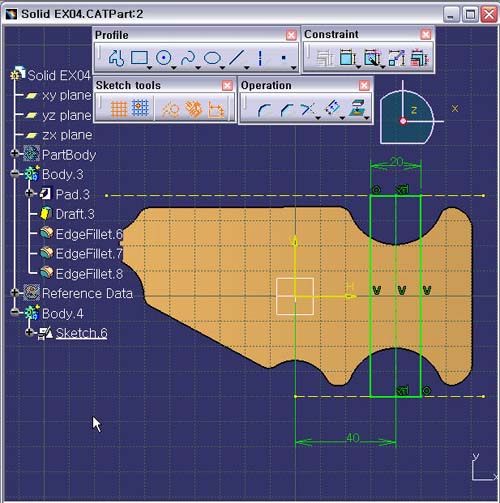Select the Chamfer operation tool
The image size is (500, 503).
coord(287,110)
